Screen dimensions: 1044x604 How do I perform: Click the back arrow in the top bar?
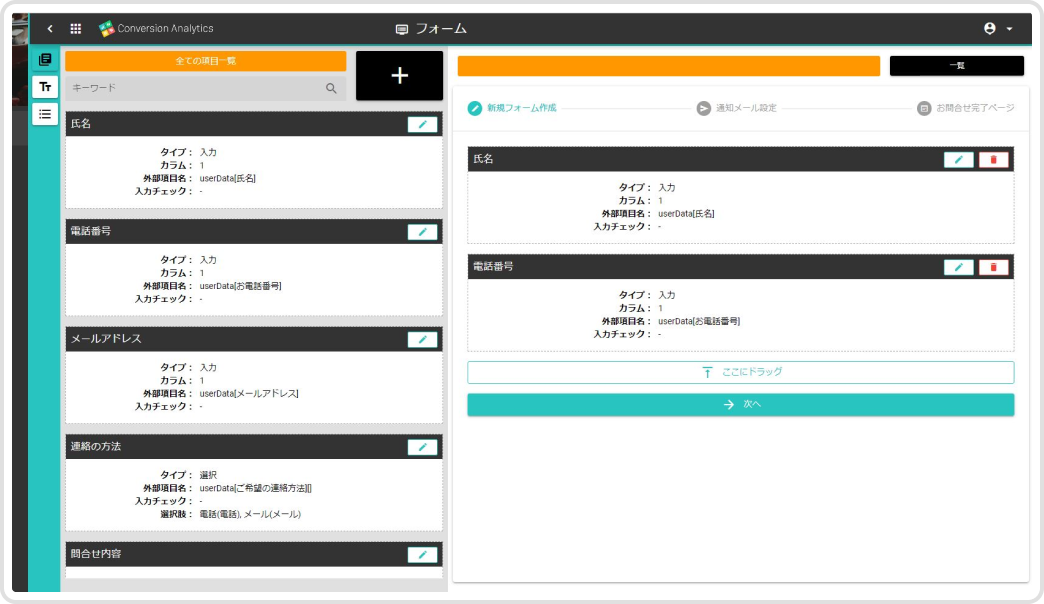pyautogui.click(x=50, y=29)
